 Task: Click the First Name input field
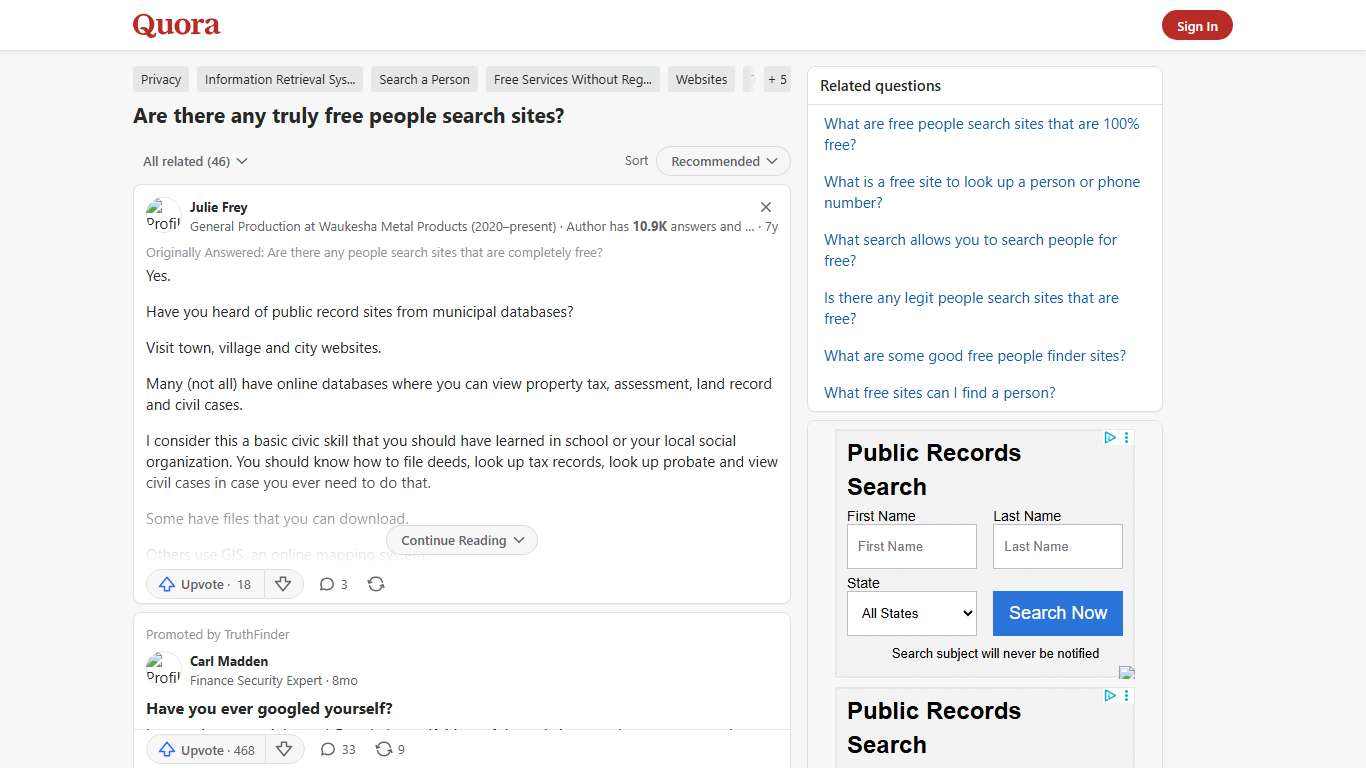[x=910, y=546]
